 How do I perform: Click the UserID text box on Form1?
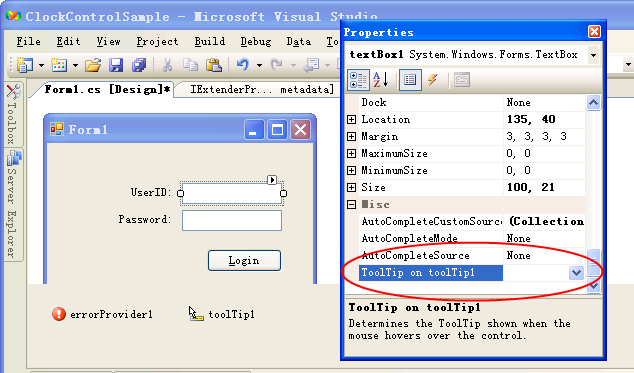click(x=232, y=193)
